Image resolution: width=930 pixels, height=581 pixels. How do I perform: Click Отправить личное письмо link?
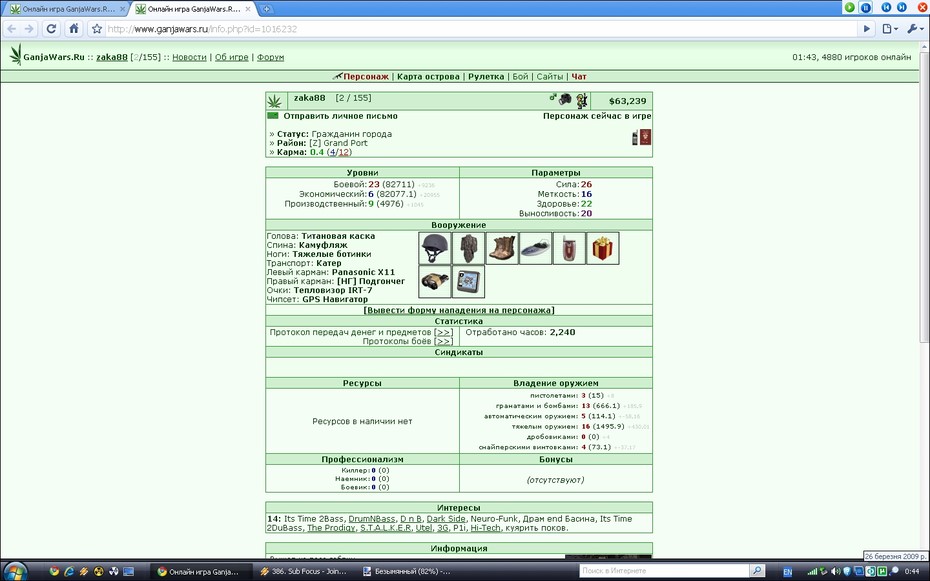click(x=340, y=116)
